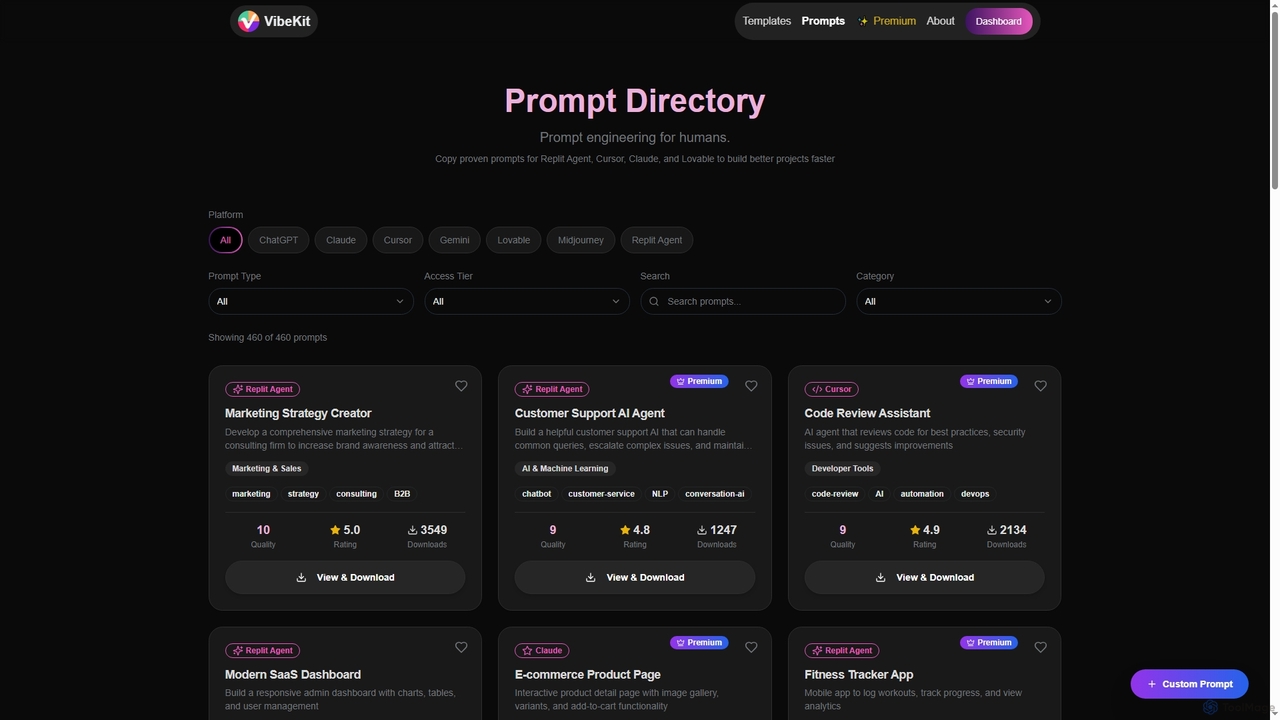Click Replit Agent badge on Fitness Tracker App

click(x=842, y=650)
